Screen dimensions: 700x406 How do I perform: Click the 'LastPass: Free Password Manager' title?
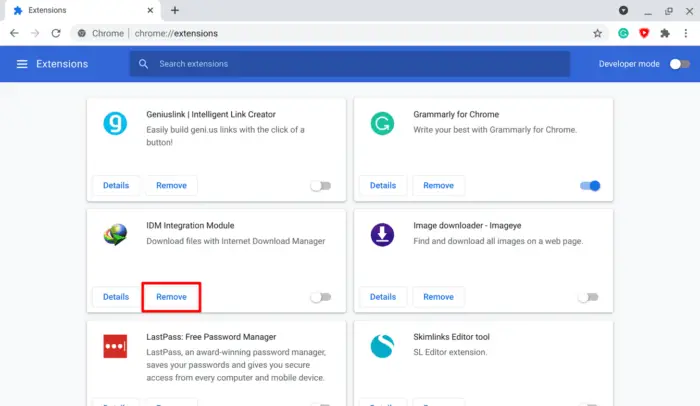click(x=211, y=337)
